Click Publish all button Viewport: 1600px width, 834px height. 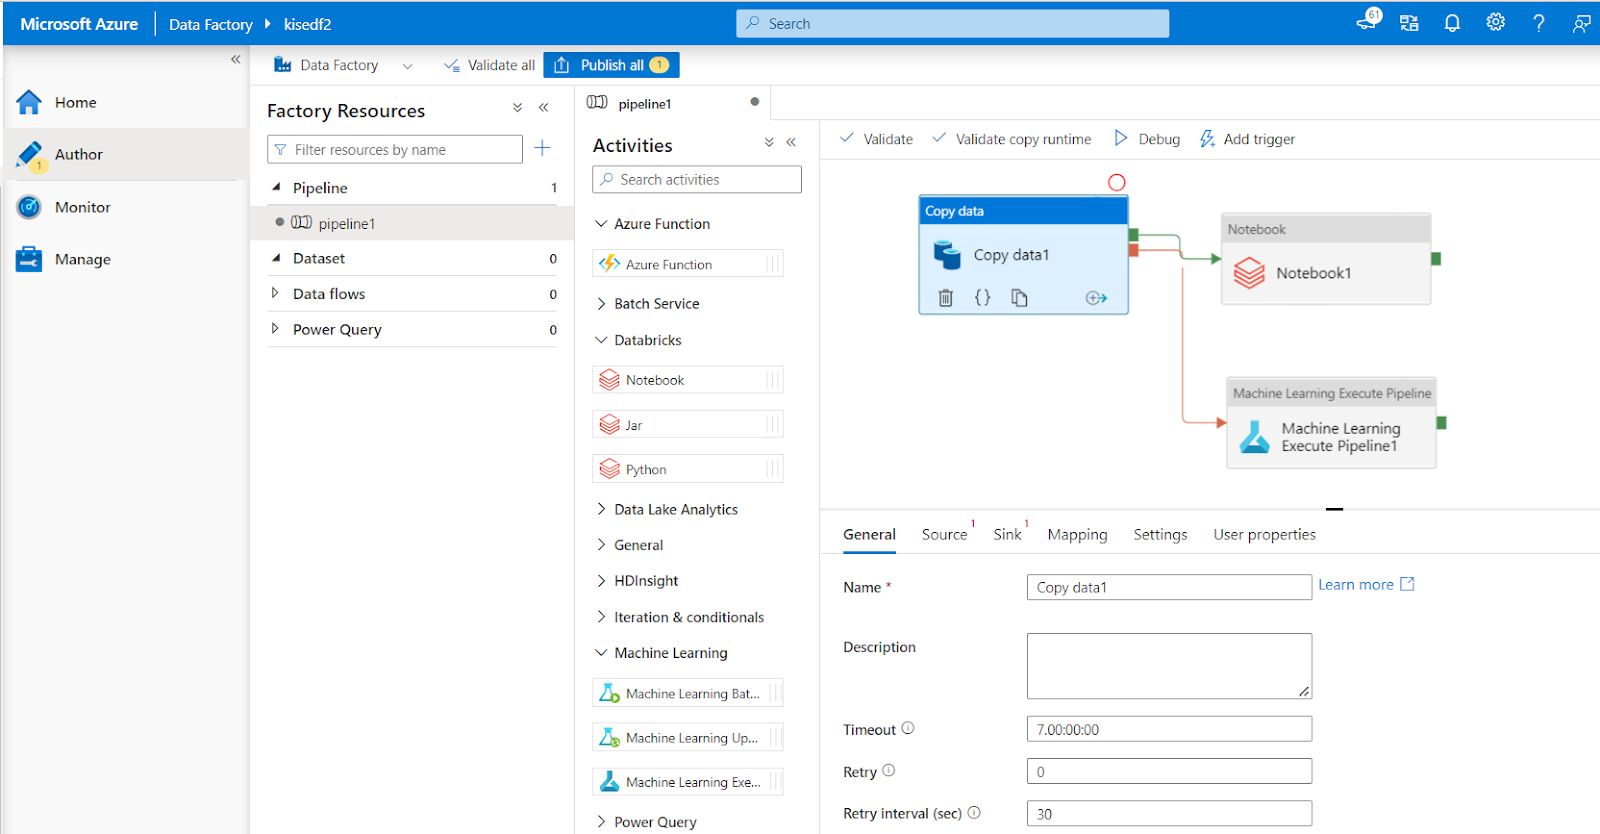click(611, 65)
